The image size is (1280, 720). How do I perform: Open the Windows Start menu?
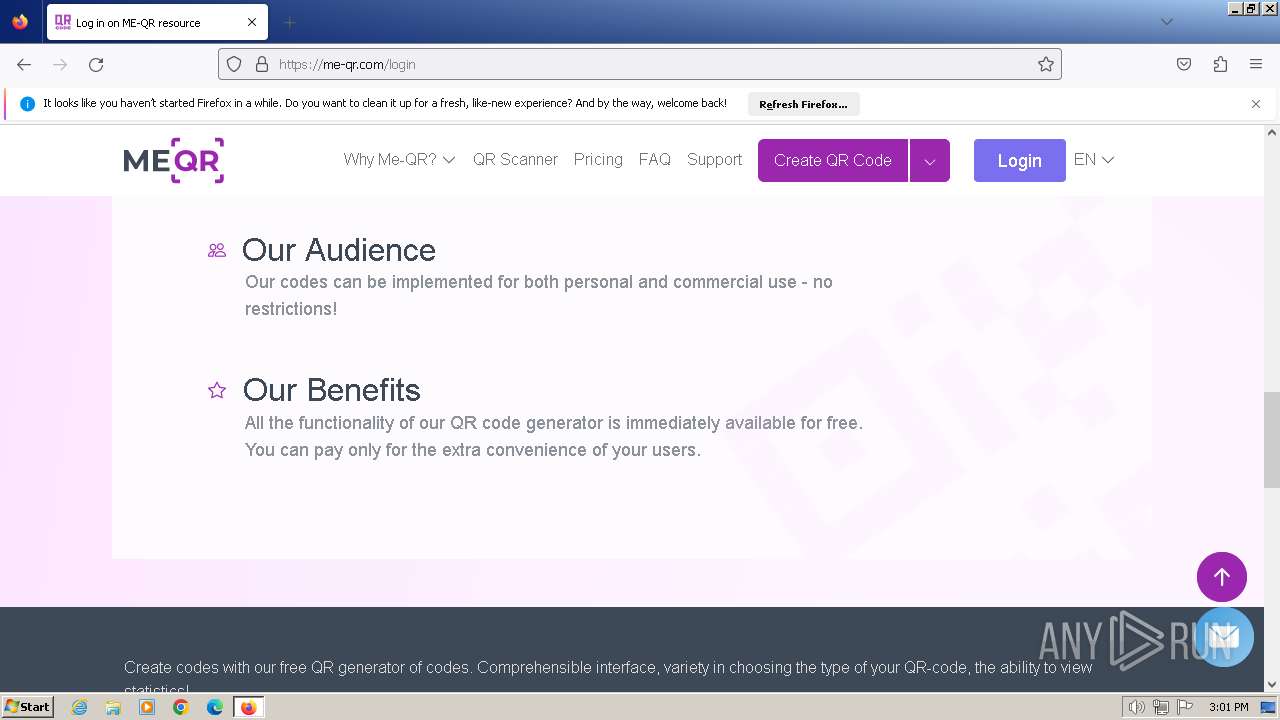(28, 707)
